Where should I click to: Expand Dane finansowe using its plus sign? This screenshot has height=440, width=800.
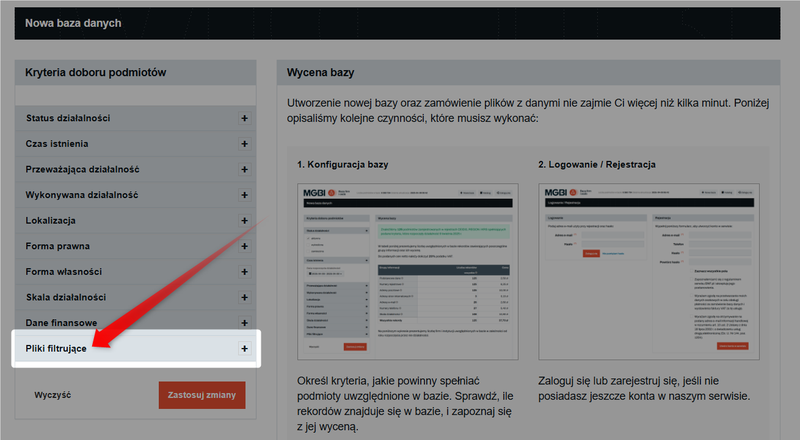244,323
